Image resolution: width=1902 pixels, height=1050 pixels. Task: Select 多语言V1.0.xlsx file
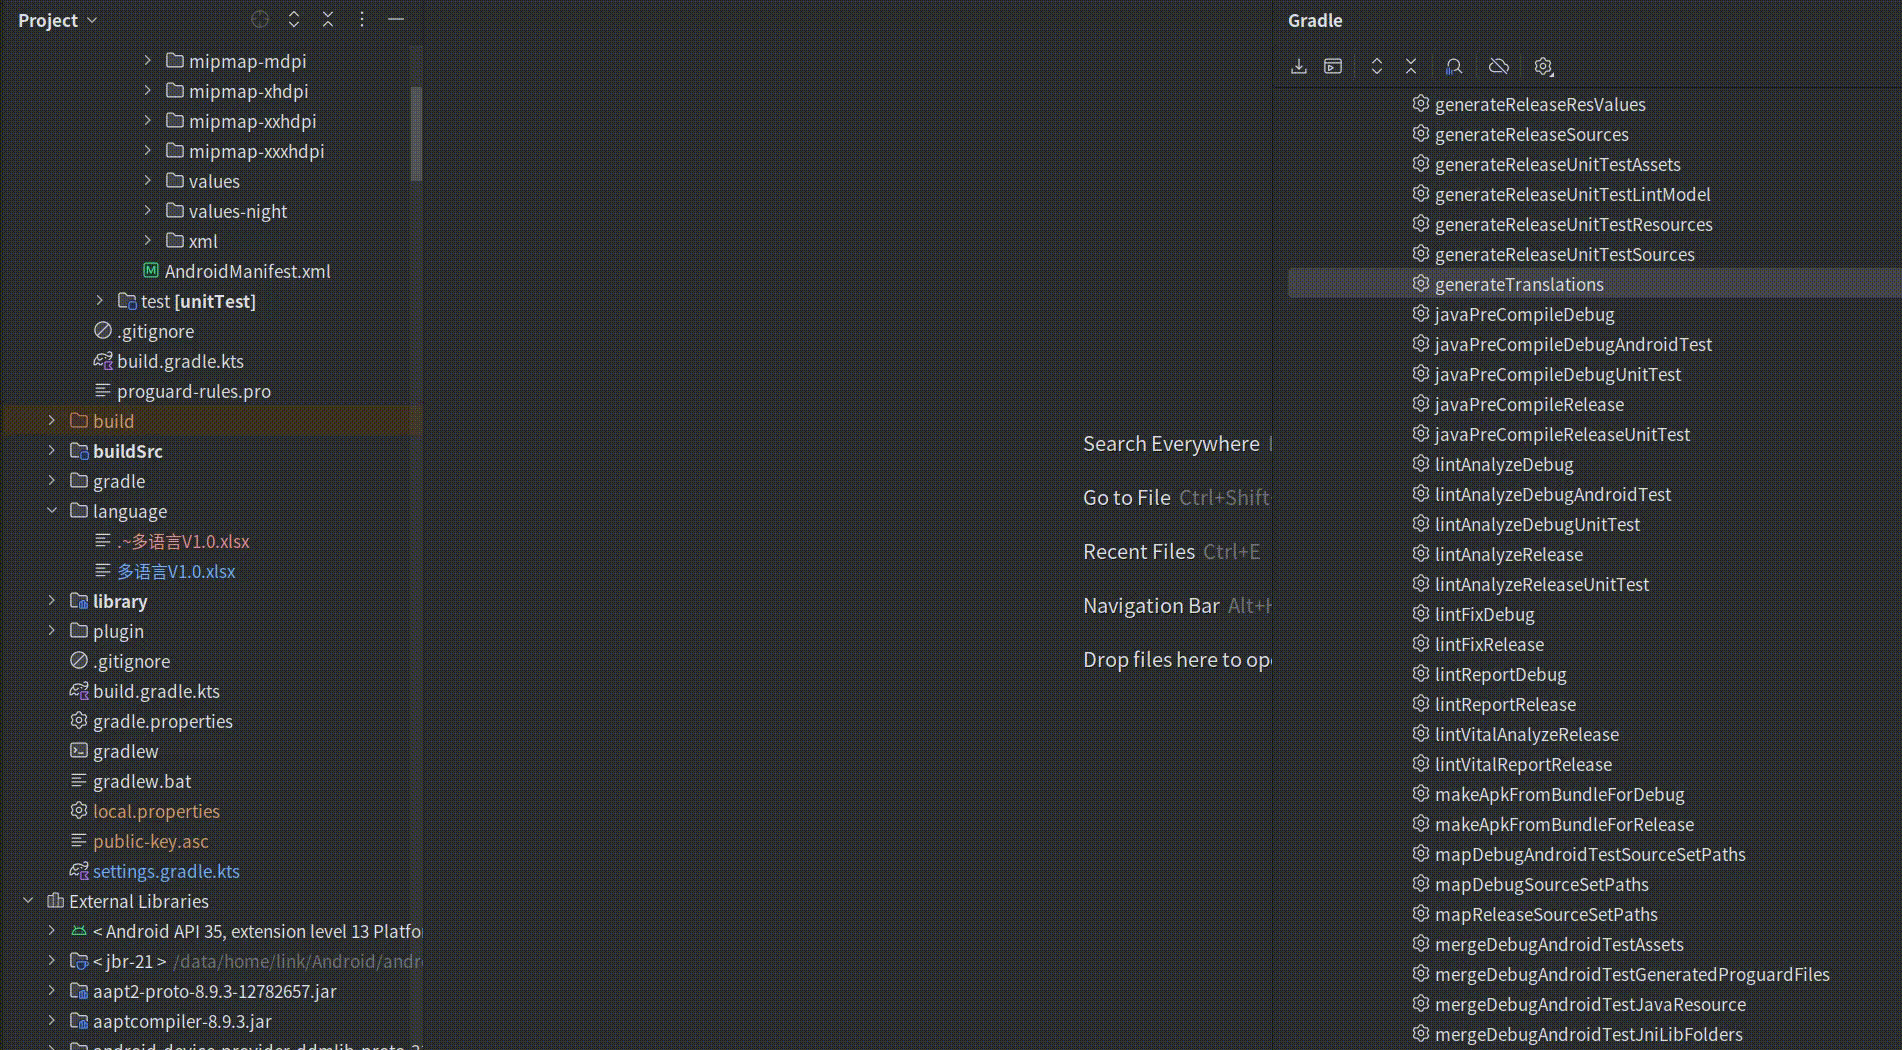pyautogui.click(x=176, y=571)
